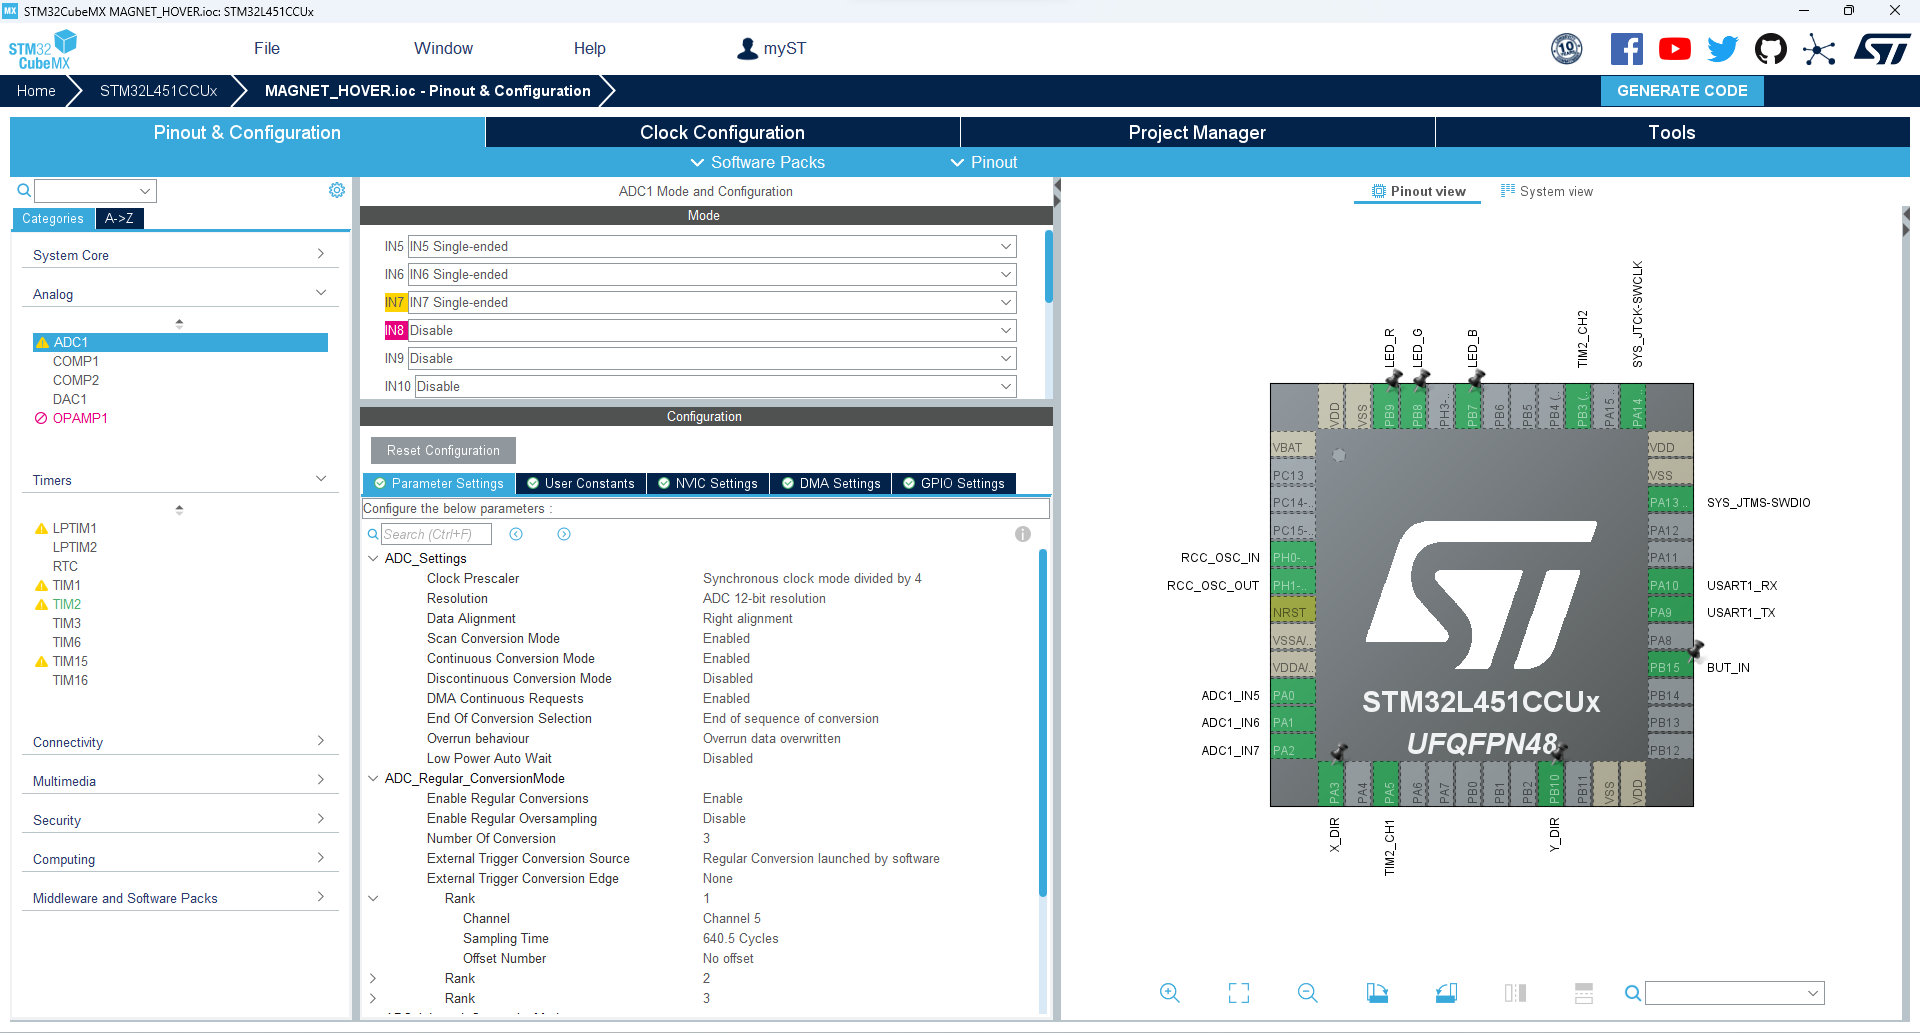Click the ST logo icon
The width and height of the screenshot is (1920, 1033).
pos(1882,48)
